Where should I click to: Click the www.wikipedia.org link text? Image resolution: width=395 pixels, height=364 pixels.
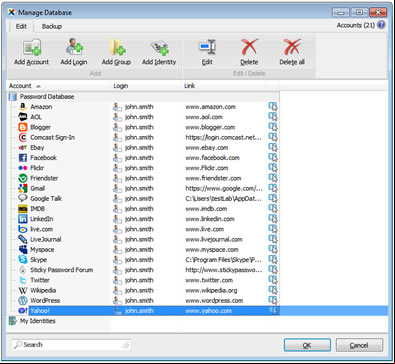pyautogui.click(x=211, y=290)
